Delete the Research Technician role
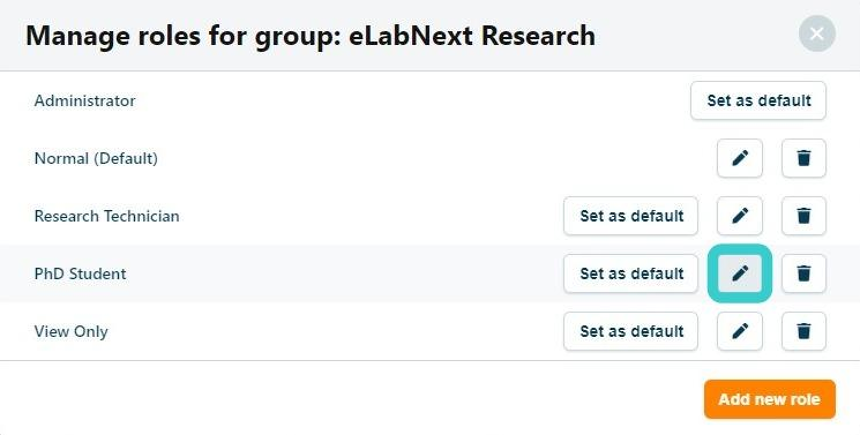860x435 pixels. (x=804, y=216)
